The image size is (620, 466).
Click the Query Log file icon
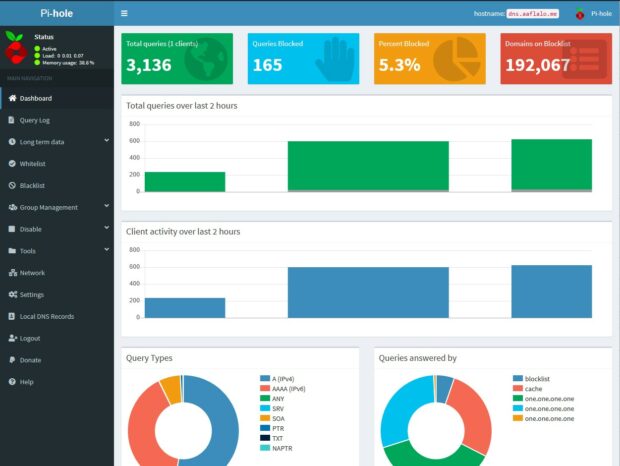coord(11,120)
